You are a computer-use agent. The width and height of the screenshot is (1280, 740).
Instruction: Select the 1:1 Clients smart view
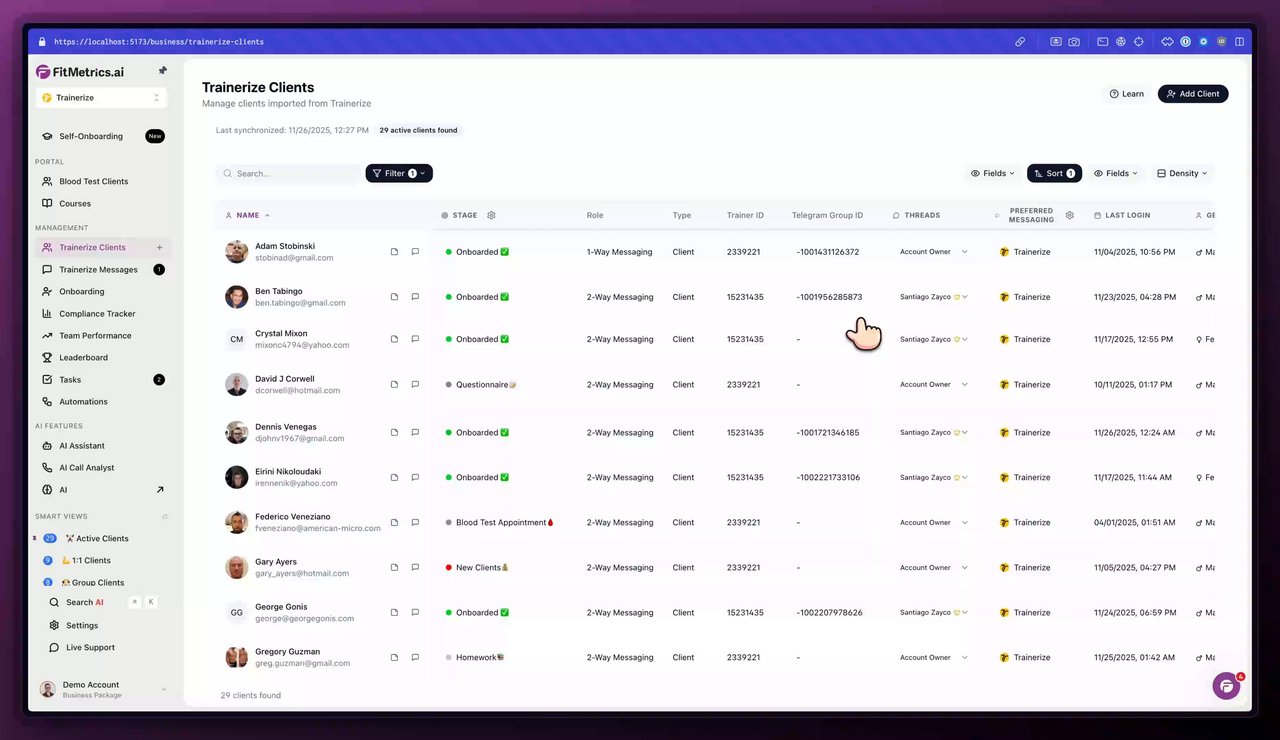tap(85, 560)
